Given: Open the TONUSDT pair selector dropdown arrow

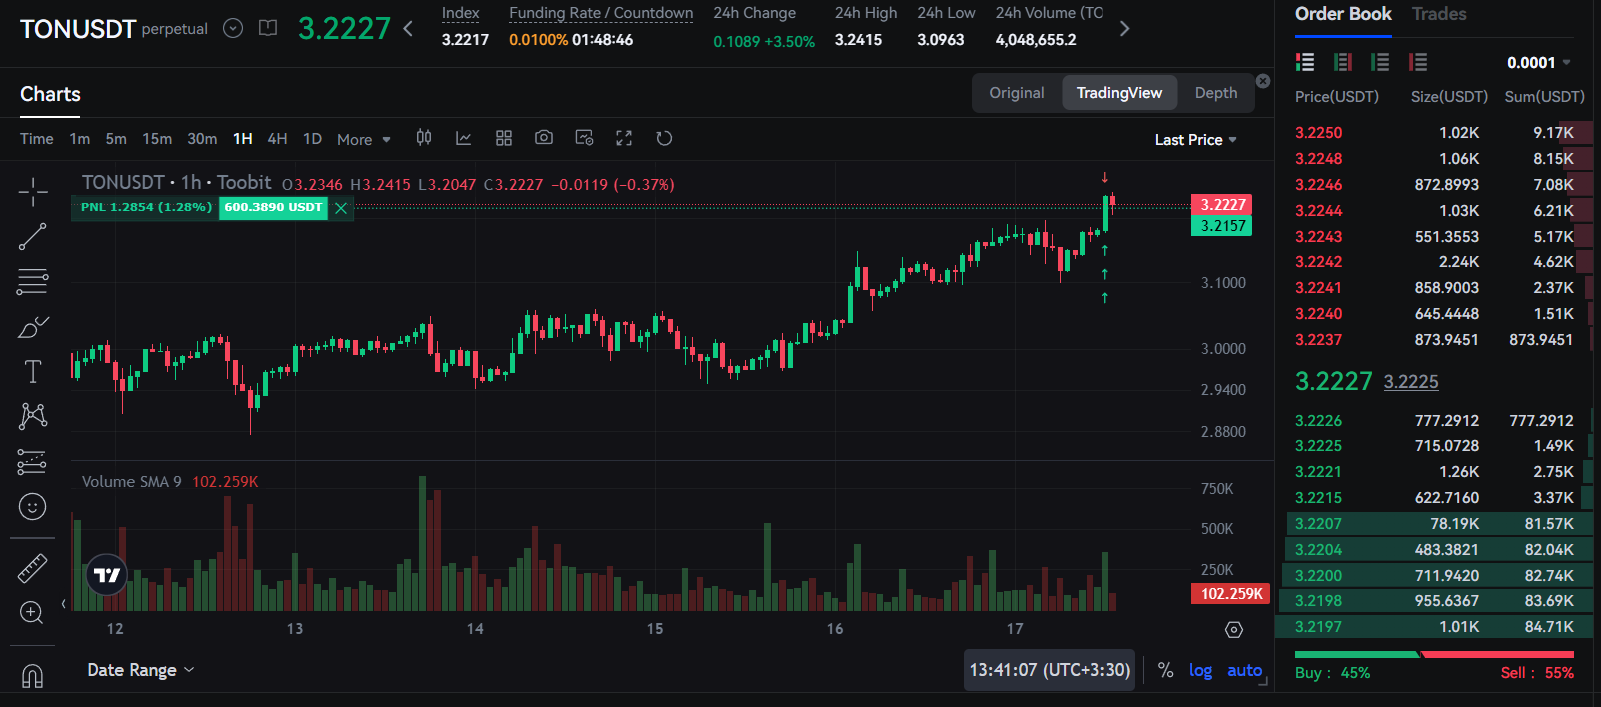Looking at the screenshot, I should [x=233, y=28].
